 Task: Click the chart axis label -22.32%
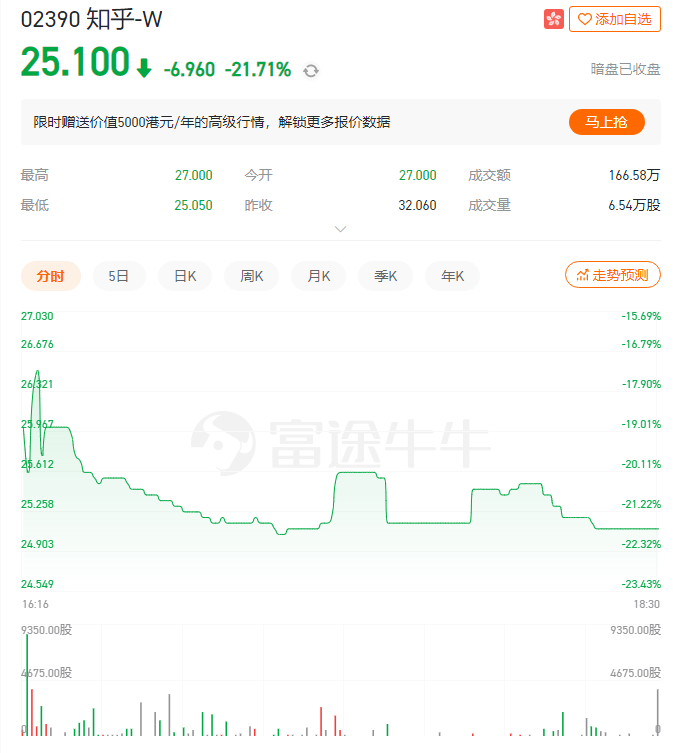click(x=641, y=544)
